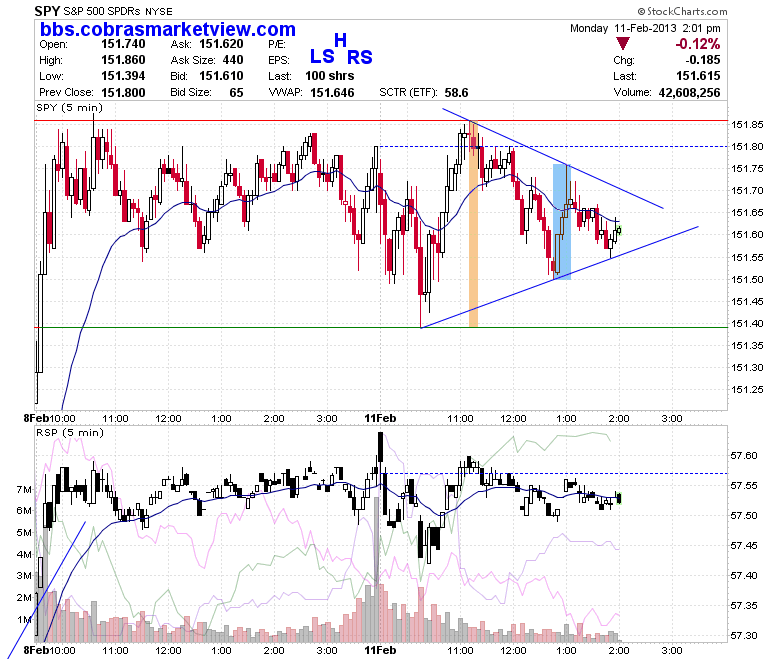Image resolution: width=780 pixels, height=659 pixels.
Task: Click the Prev Close value 151.800
Action: 123,93
